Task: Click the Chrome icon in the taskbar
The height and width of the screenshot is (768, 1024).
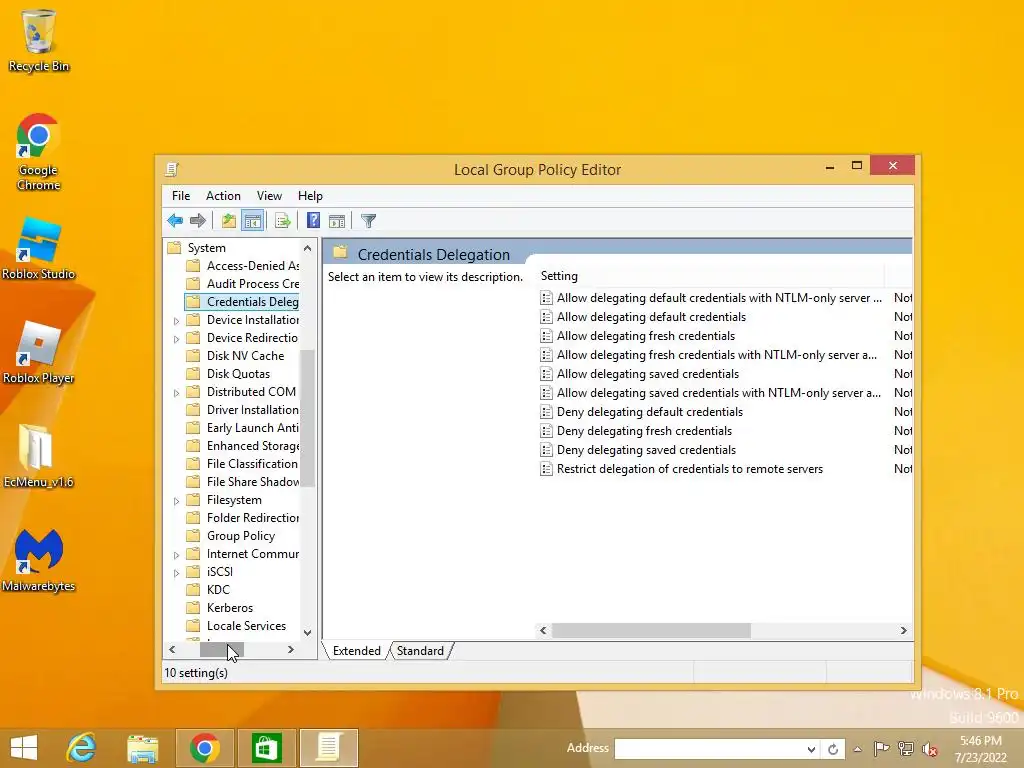Action: tap(204, 748)
